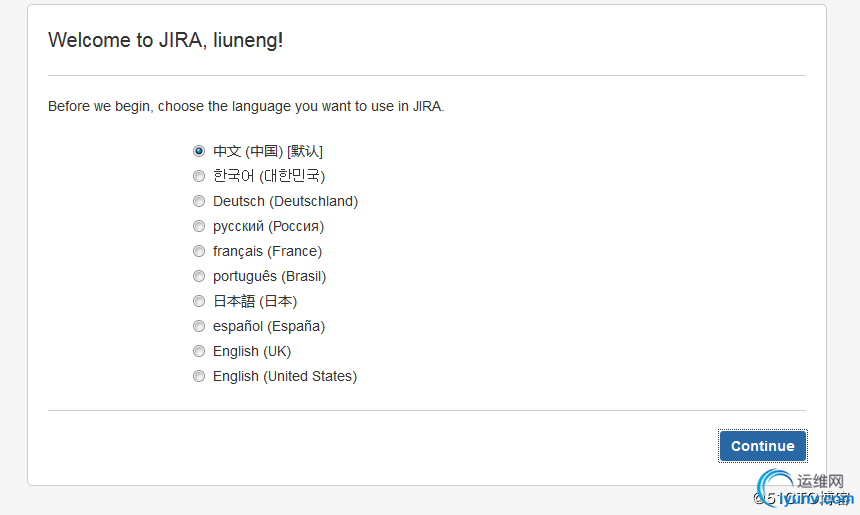Select the English (UK) radio button
This screenshot has height=515, width=860.
coord(199,351)
